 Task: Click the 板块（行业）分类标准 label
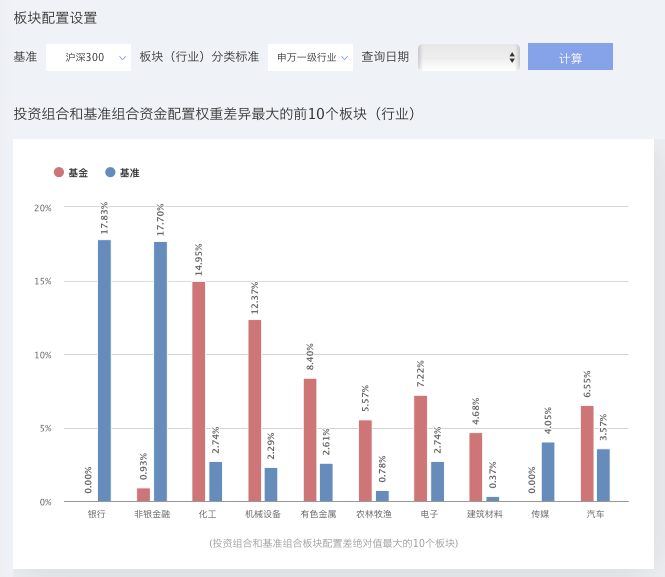pos(199,57)
